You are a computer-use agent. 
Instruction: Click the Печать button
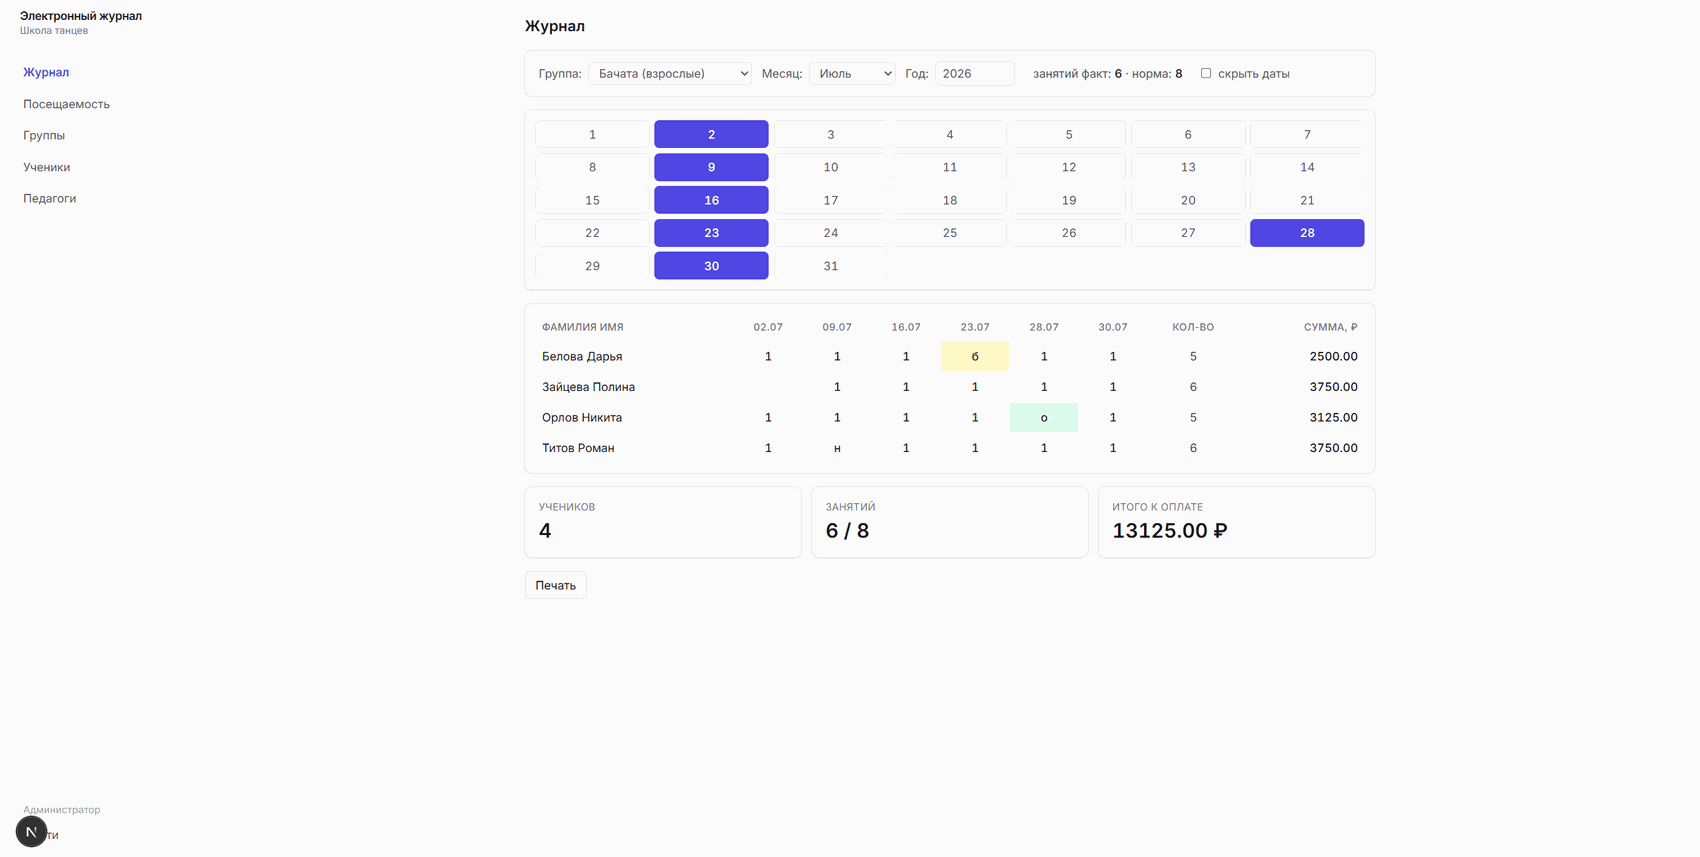[555, 585]
